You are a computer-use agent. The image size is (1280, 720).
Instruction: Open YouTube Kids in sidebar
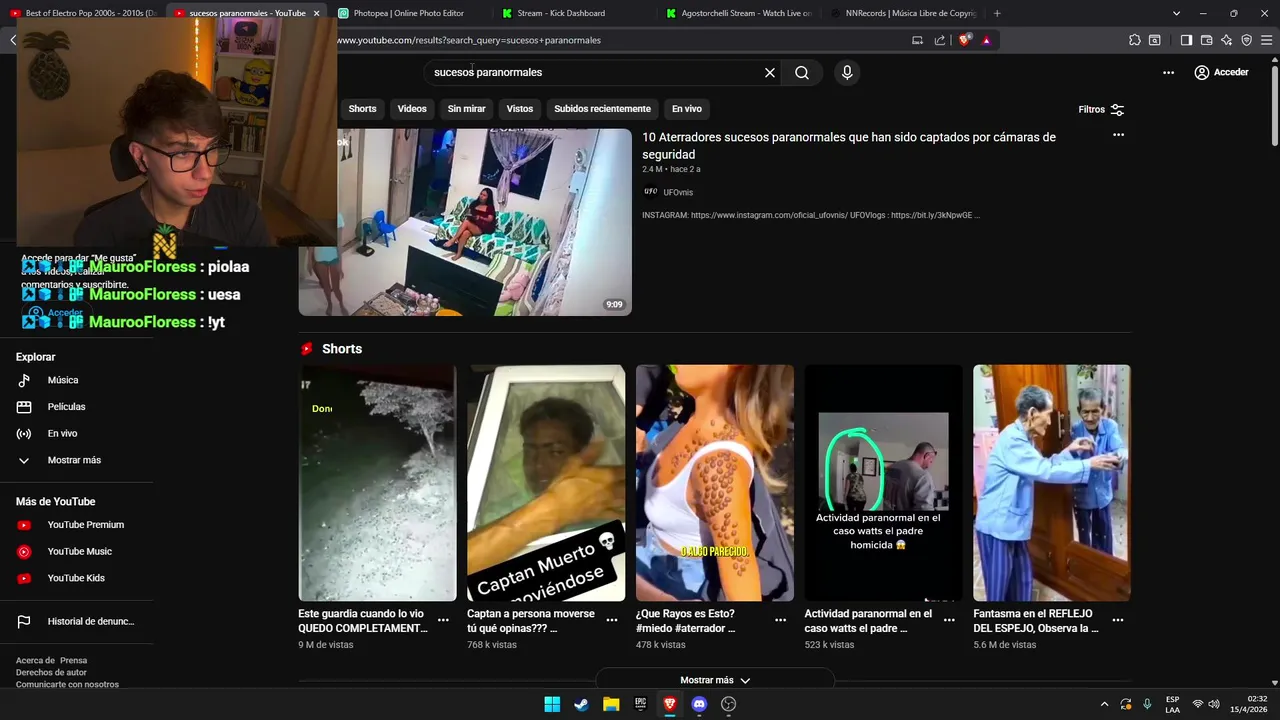pos(76,578)
